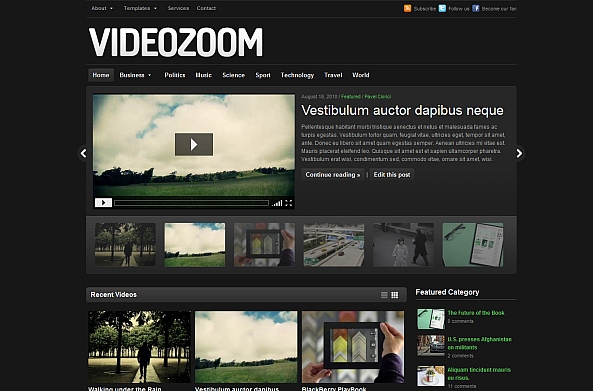Click the large featured video frame

pyautogui.click(x=194, y=151)
